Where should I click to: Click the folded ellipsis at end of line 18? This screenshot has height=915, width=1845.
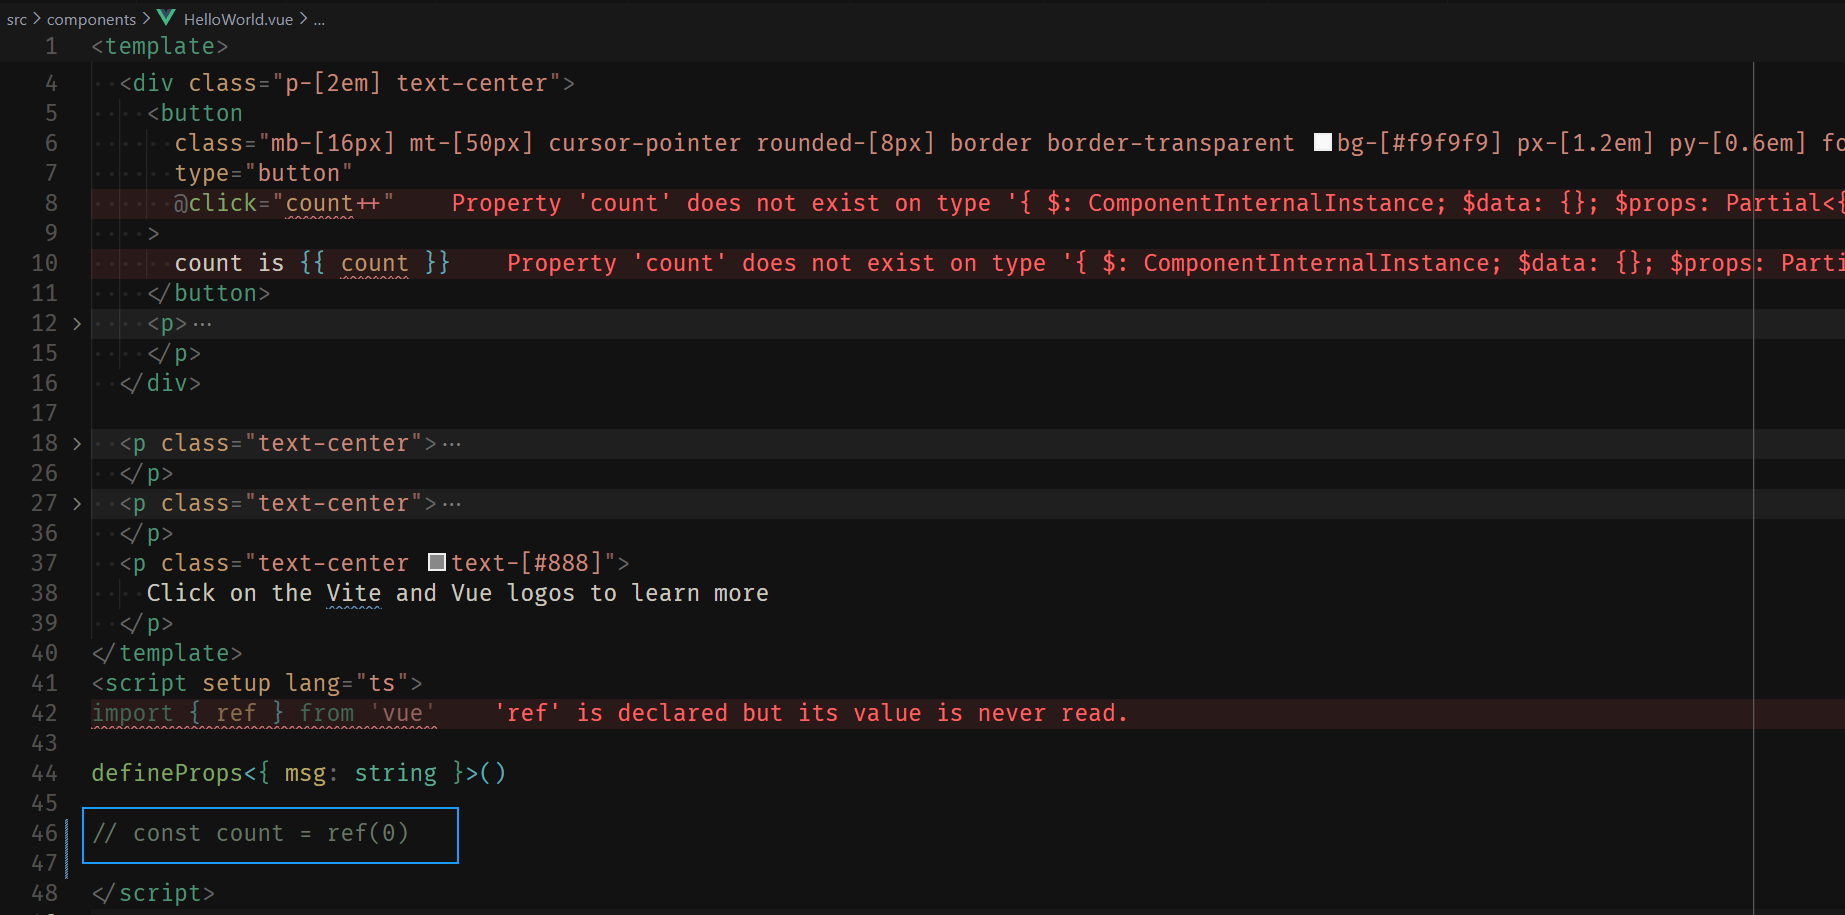click(452, 444)
